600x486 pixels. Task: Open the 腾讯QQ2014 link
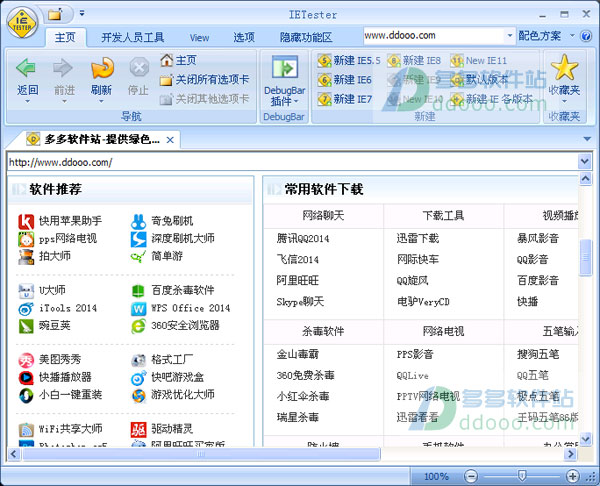click(303, 239)
